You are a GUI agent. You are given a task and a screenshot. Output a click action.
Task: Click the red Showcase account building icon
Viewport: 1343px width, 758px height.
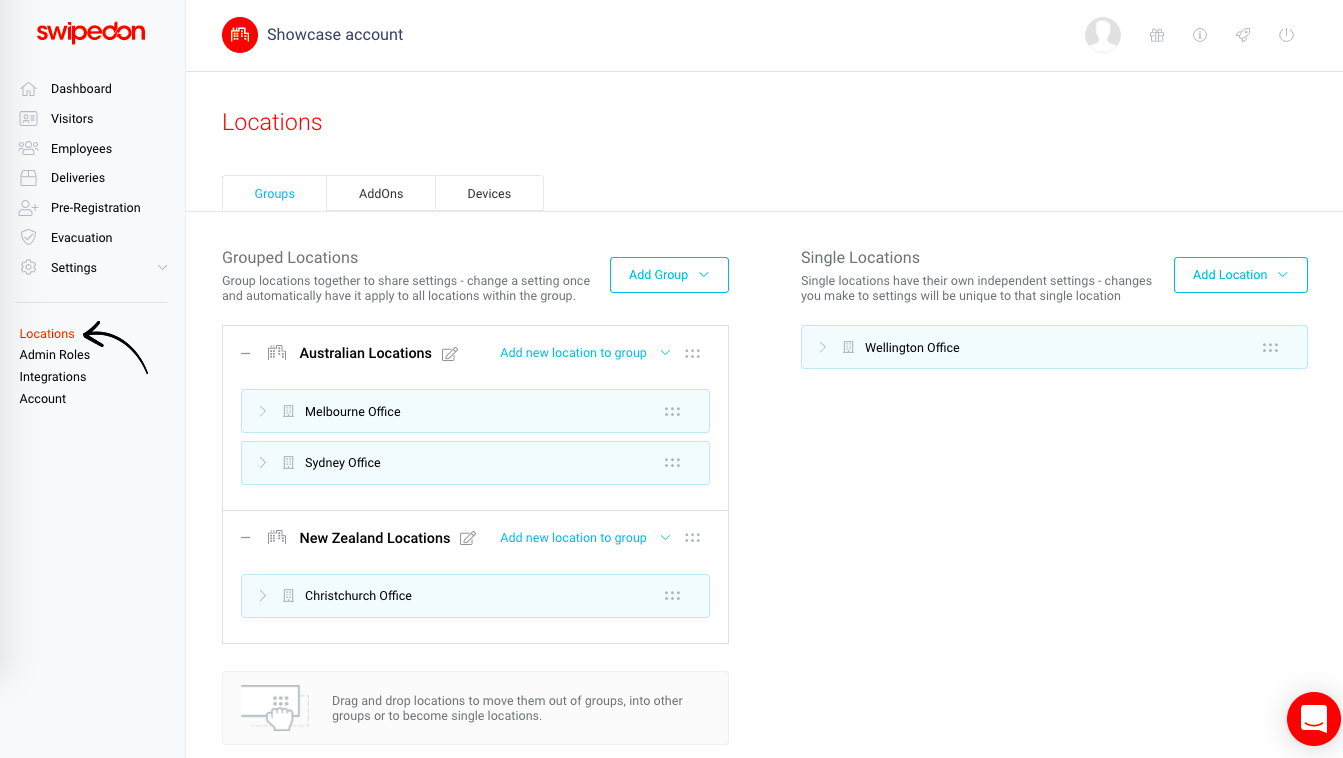pos(240,35)
